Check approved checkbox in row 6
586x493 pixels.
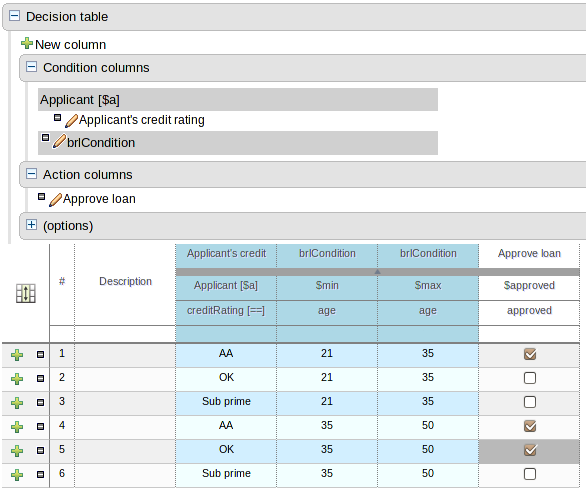[x=530, y=474]
